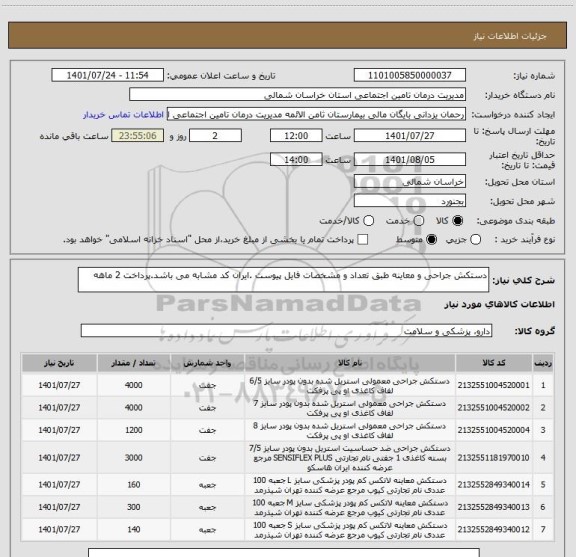Click quantity 1200 in row 3
Screen dimensions: 576x557
coord(134,430)
